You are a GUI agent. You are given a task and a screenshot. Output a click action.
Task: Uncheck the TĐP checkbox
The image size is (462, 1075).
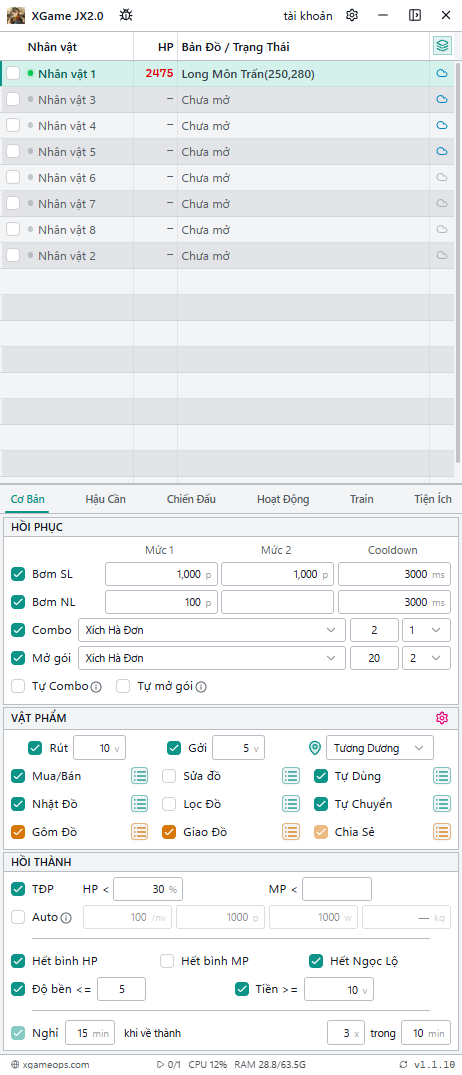[19, 889]
